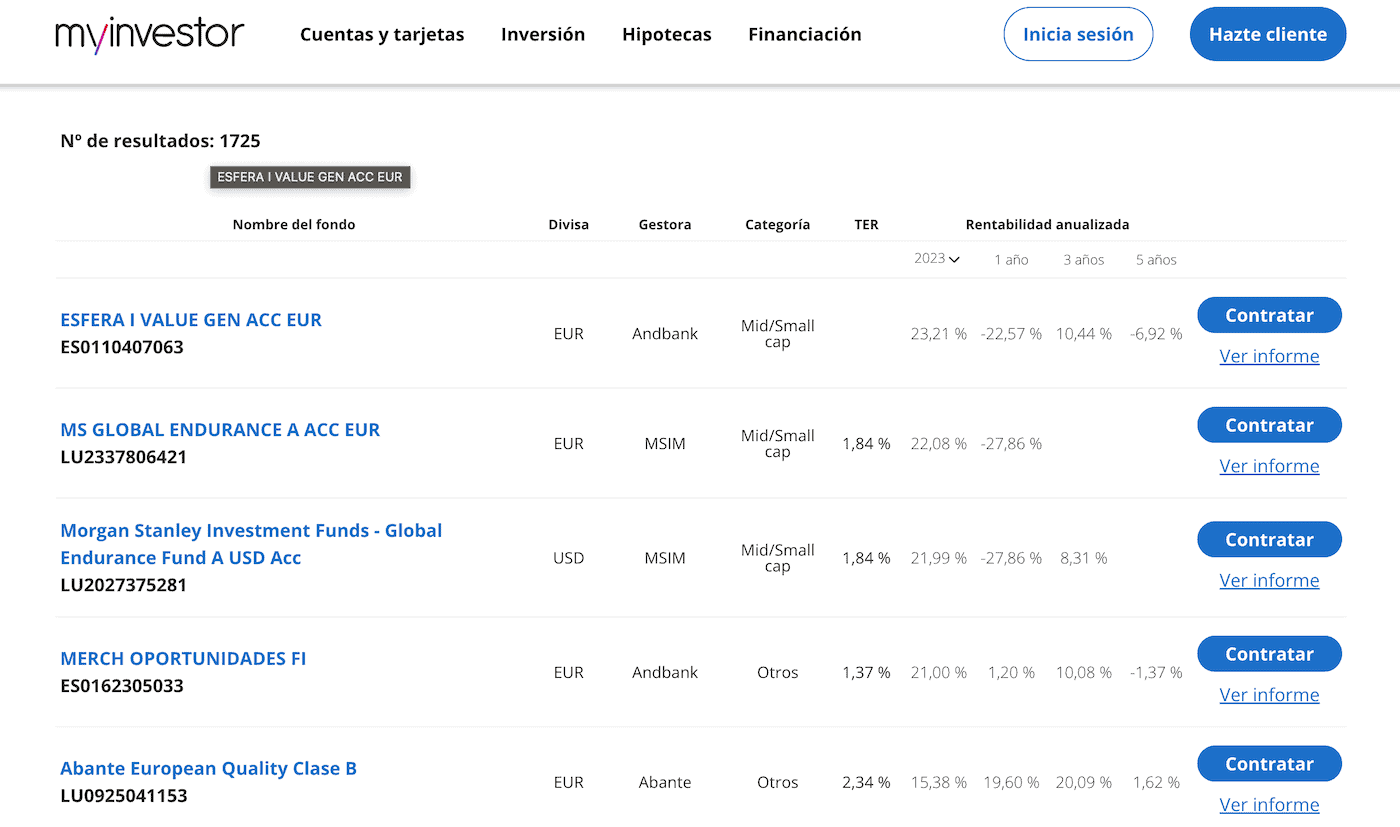
Task: Click ISIN LU0925041153
Action: [123, 796]
